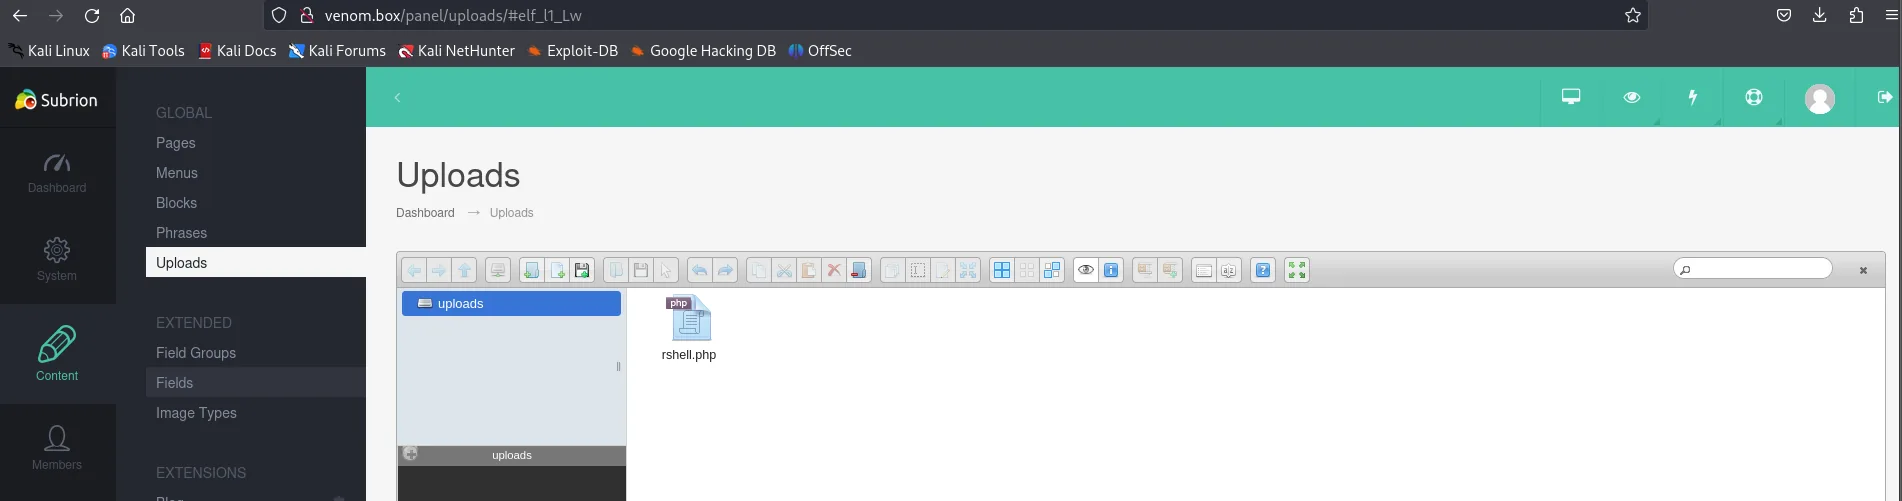Click the select none icon
Image resolution: width=1902 pixels, height=501 pixels.
tap(1027, 270)
